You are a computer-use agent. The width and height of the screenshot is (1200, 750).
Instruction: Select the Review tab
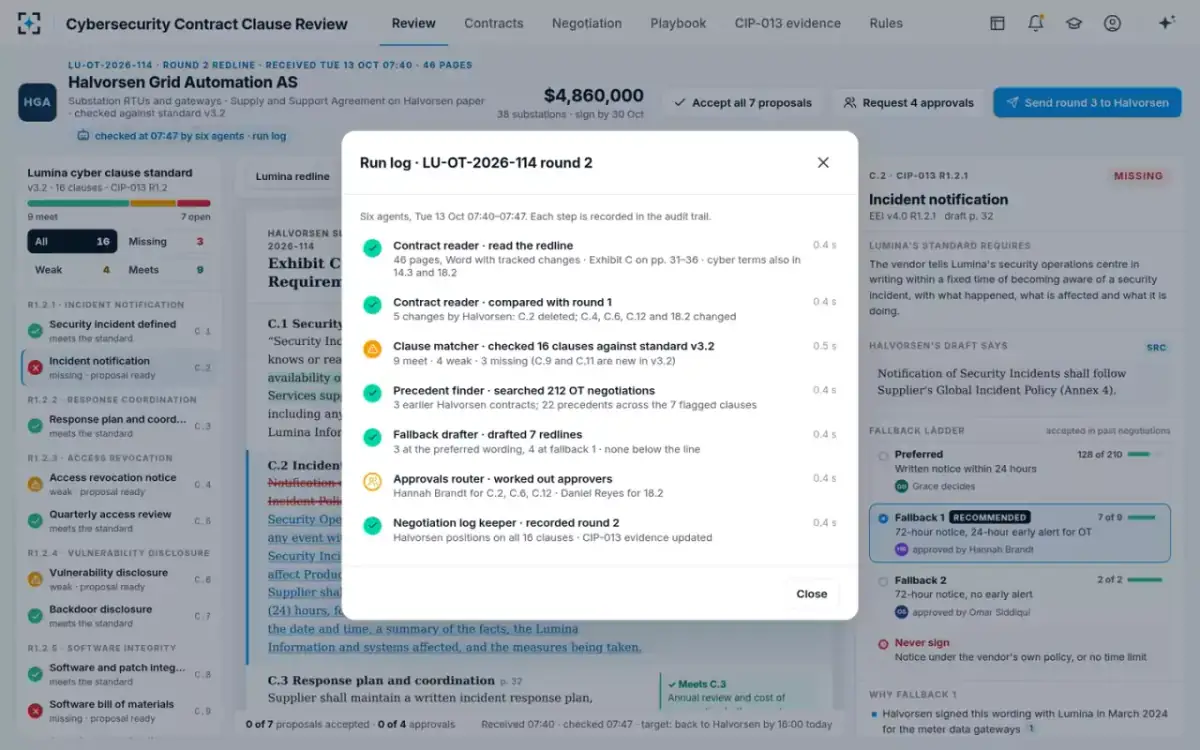414,23
